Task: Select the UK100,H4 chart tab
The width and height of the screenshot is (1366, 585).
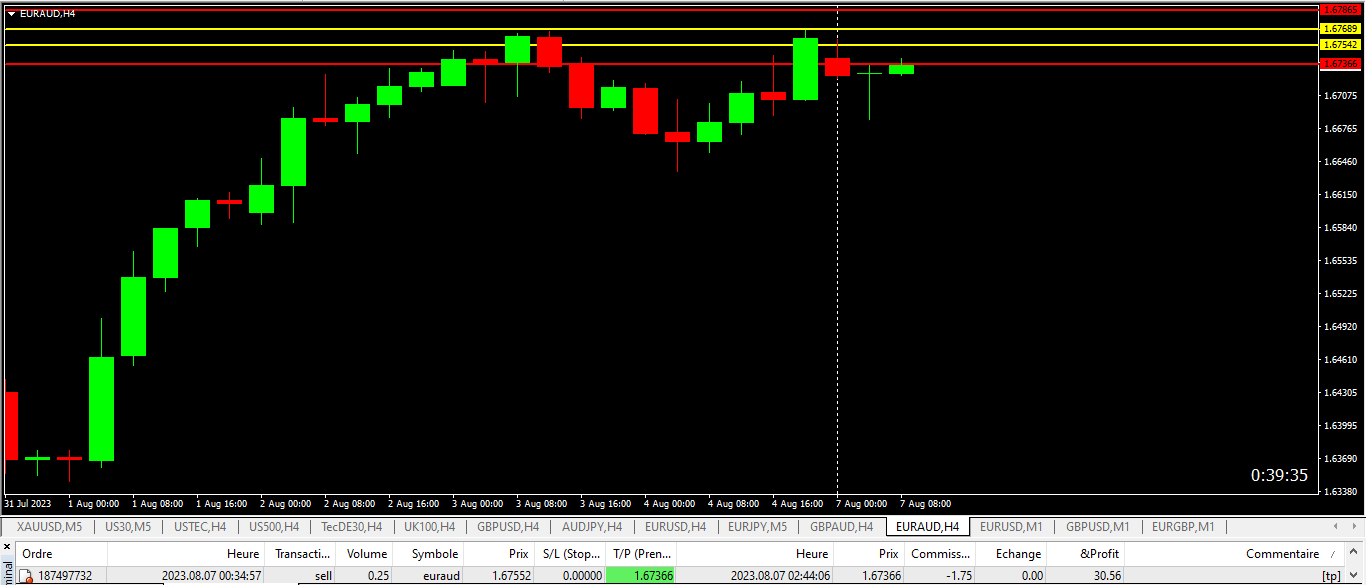Action: 430,527
